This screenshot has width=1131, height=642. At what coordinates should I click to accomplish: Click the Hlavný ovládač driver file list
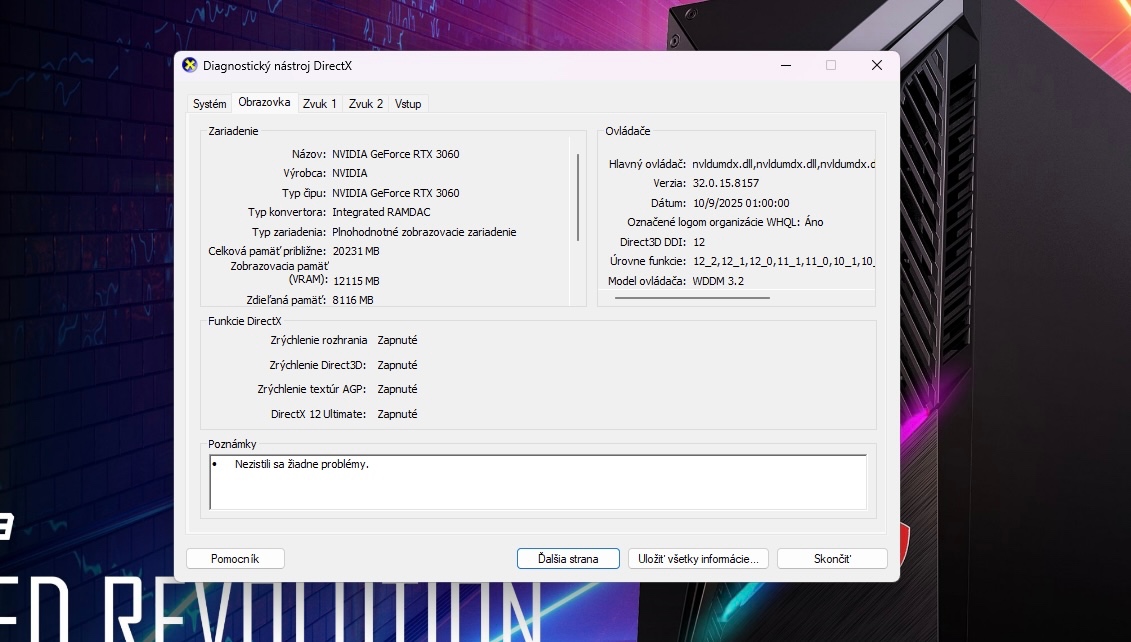[x=783, y=164]
